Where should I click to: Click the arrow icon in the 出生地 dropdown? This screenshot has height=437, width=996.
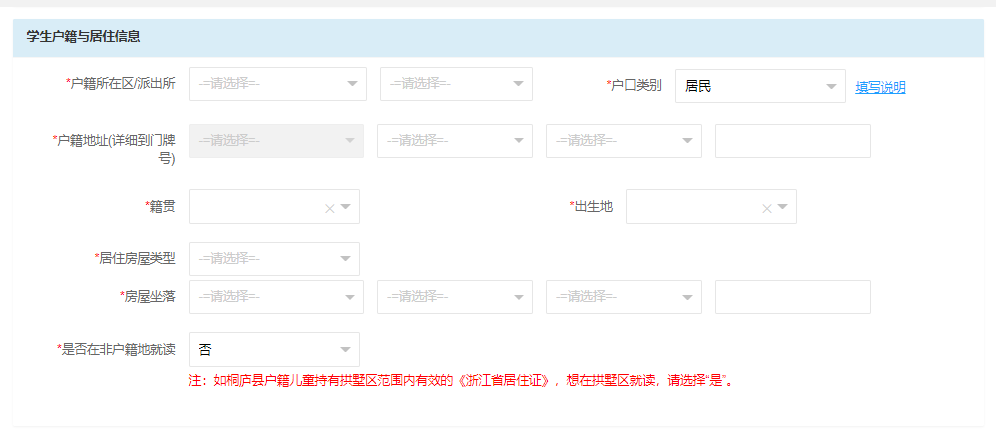click(783, 207)
